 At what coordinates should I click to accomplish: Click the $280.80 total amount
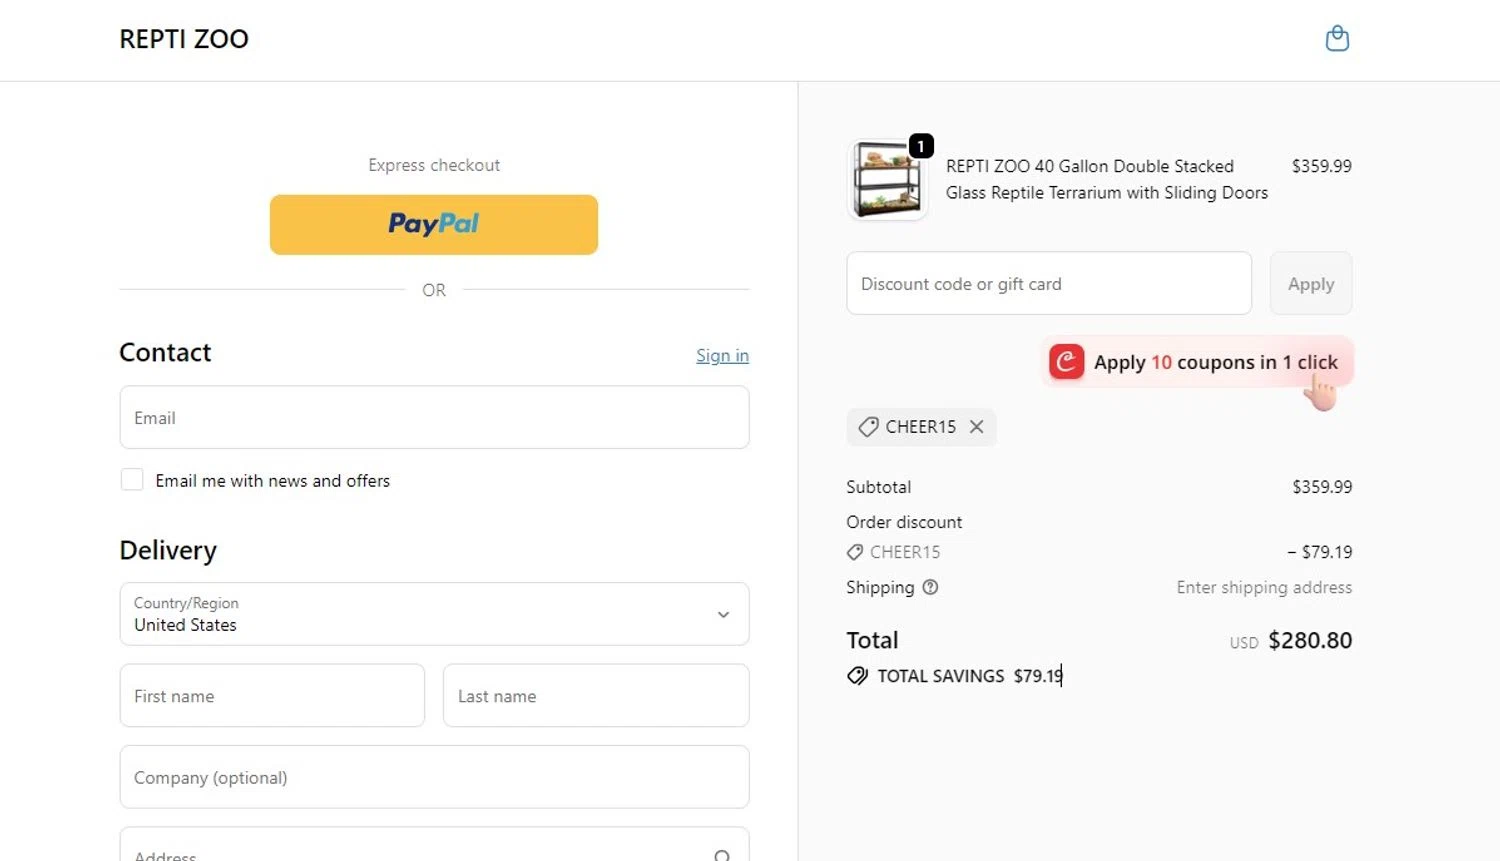1310,640
